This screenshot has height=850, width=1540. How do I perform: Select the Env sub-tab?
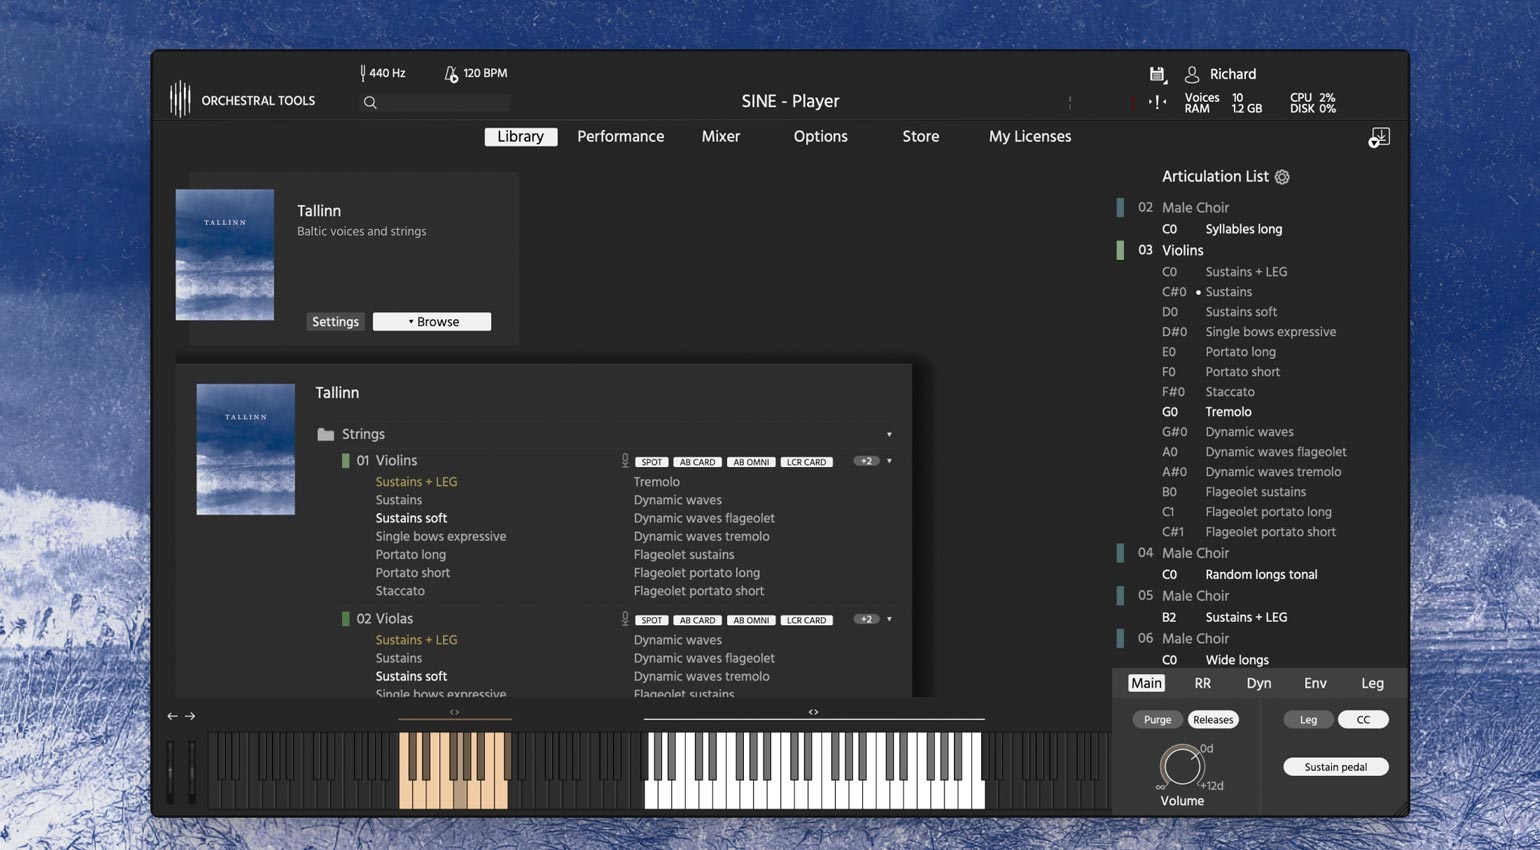[x=1315, y=683]
